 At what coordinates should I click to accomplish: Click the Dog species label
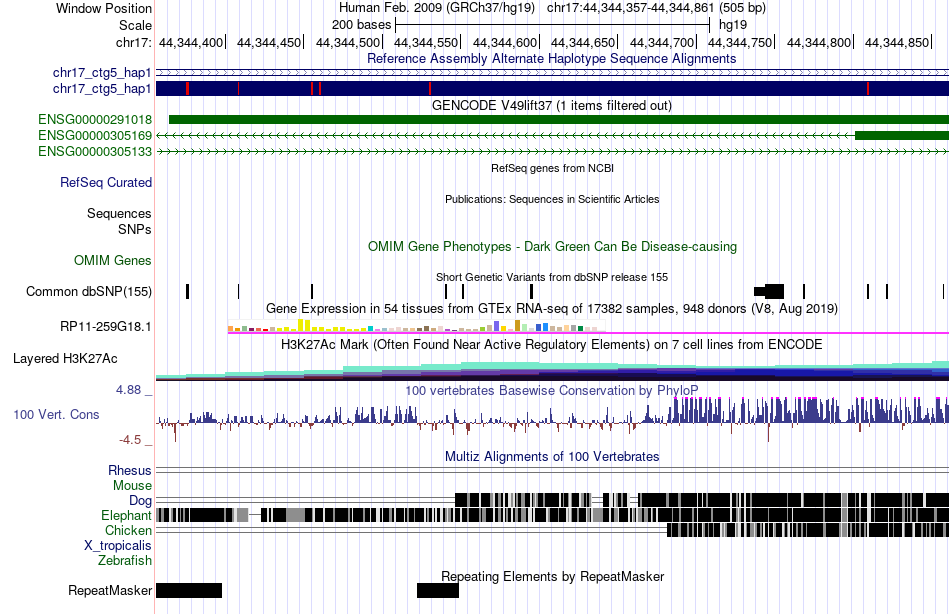(x=140, y=501)
